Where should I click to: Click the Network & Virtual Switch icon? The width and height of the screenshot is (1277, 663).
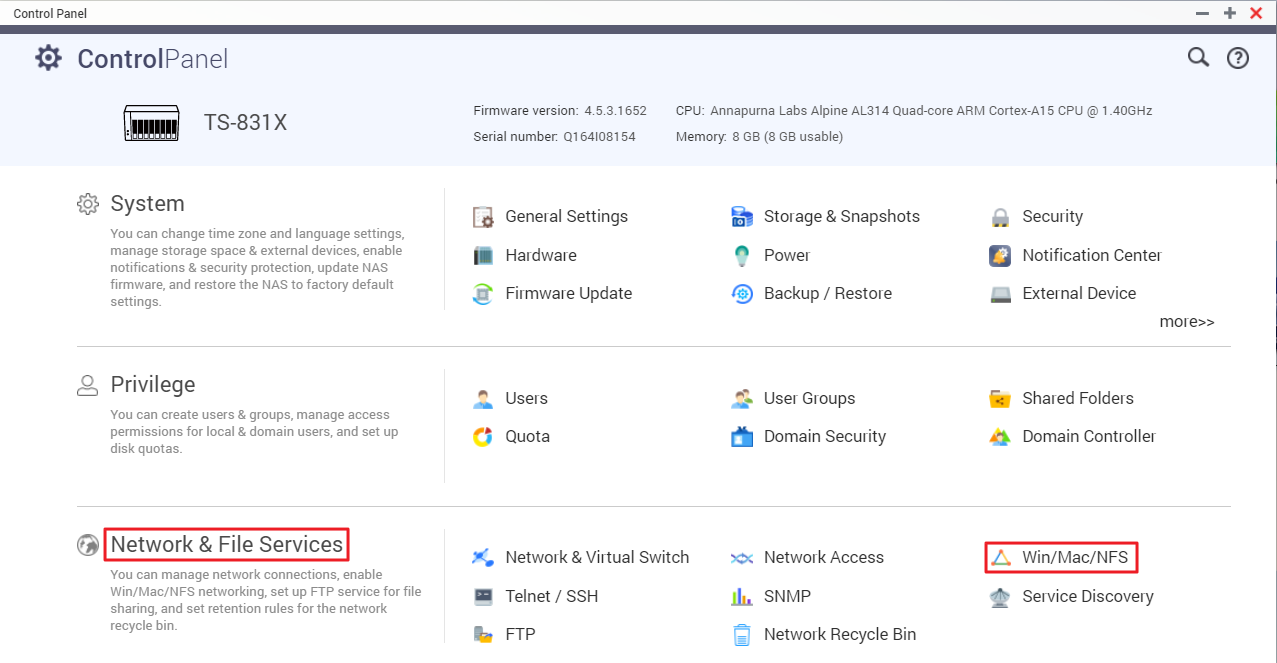483,558
